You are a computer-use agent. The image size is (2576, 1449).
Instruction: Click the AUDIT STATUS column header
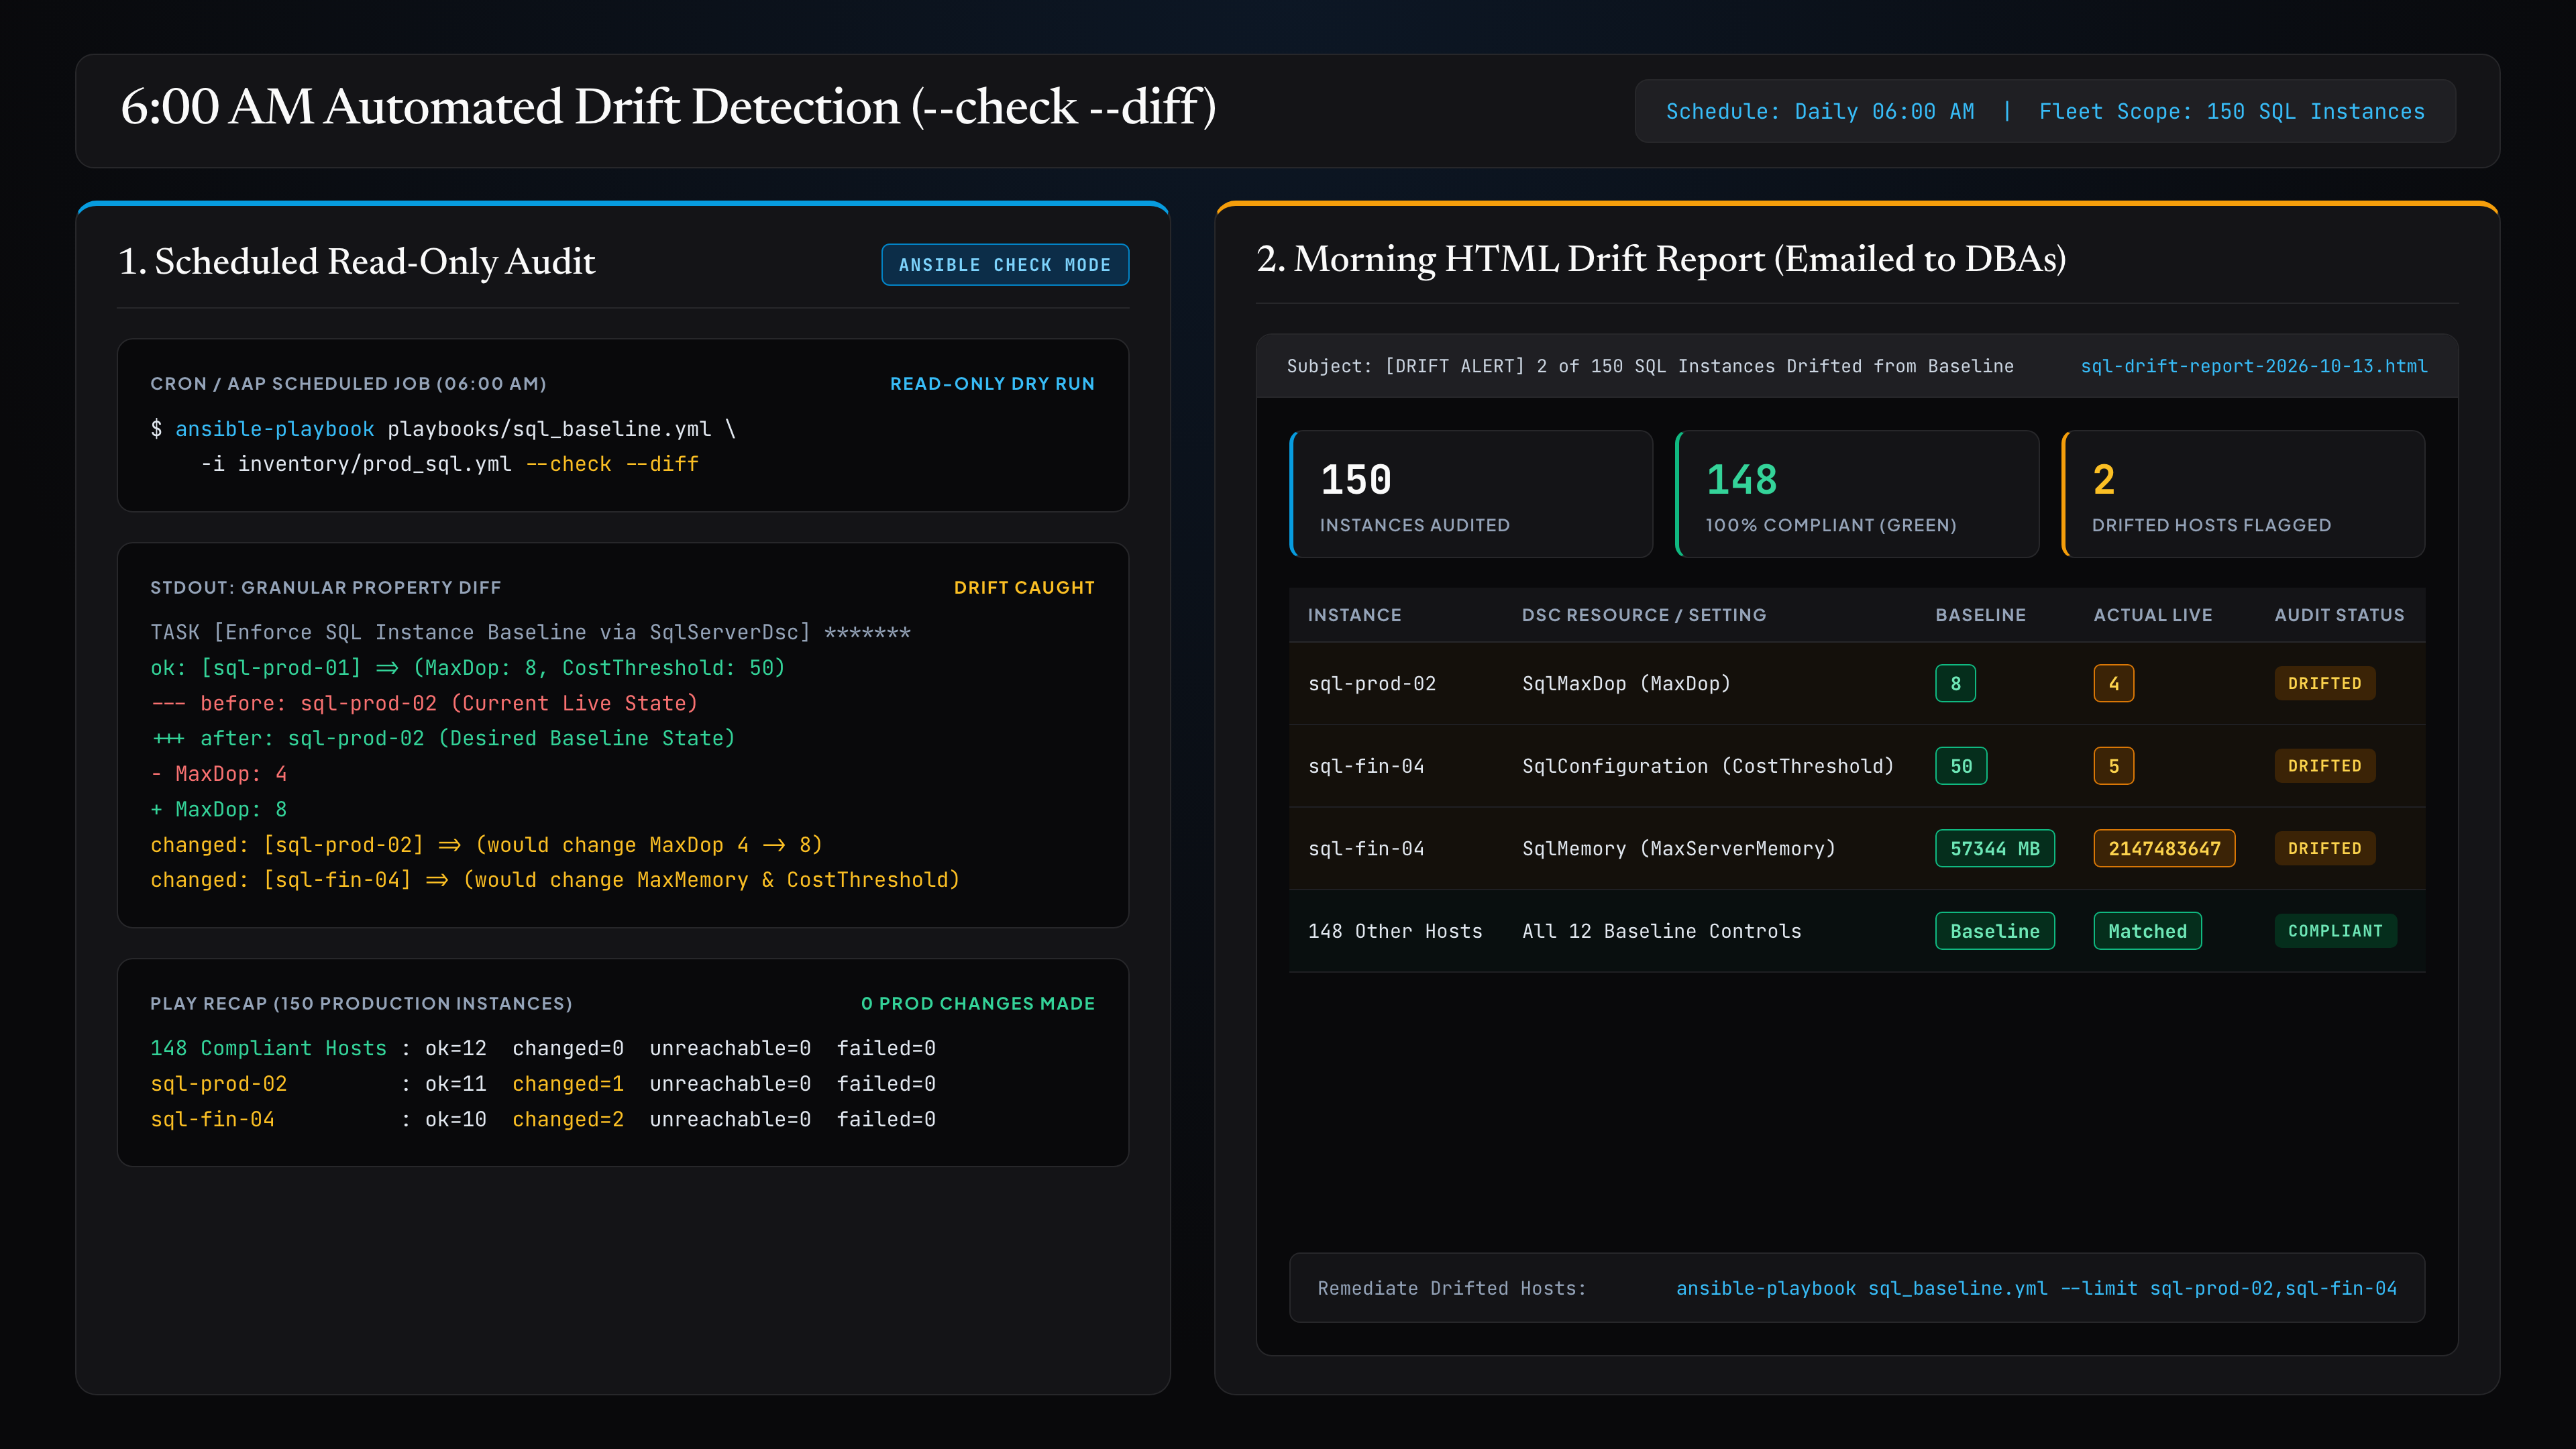[2340, 615]
